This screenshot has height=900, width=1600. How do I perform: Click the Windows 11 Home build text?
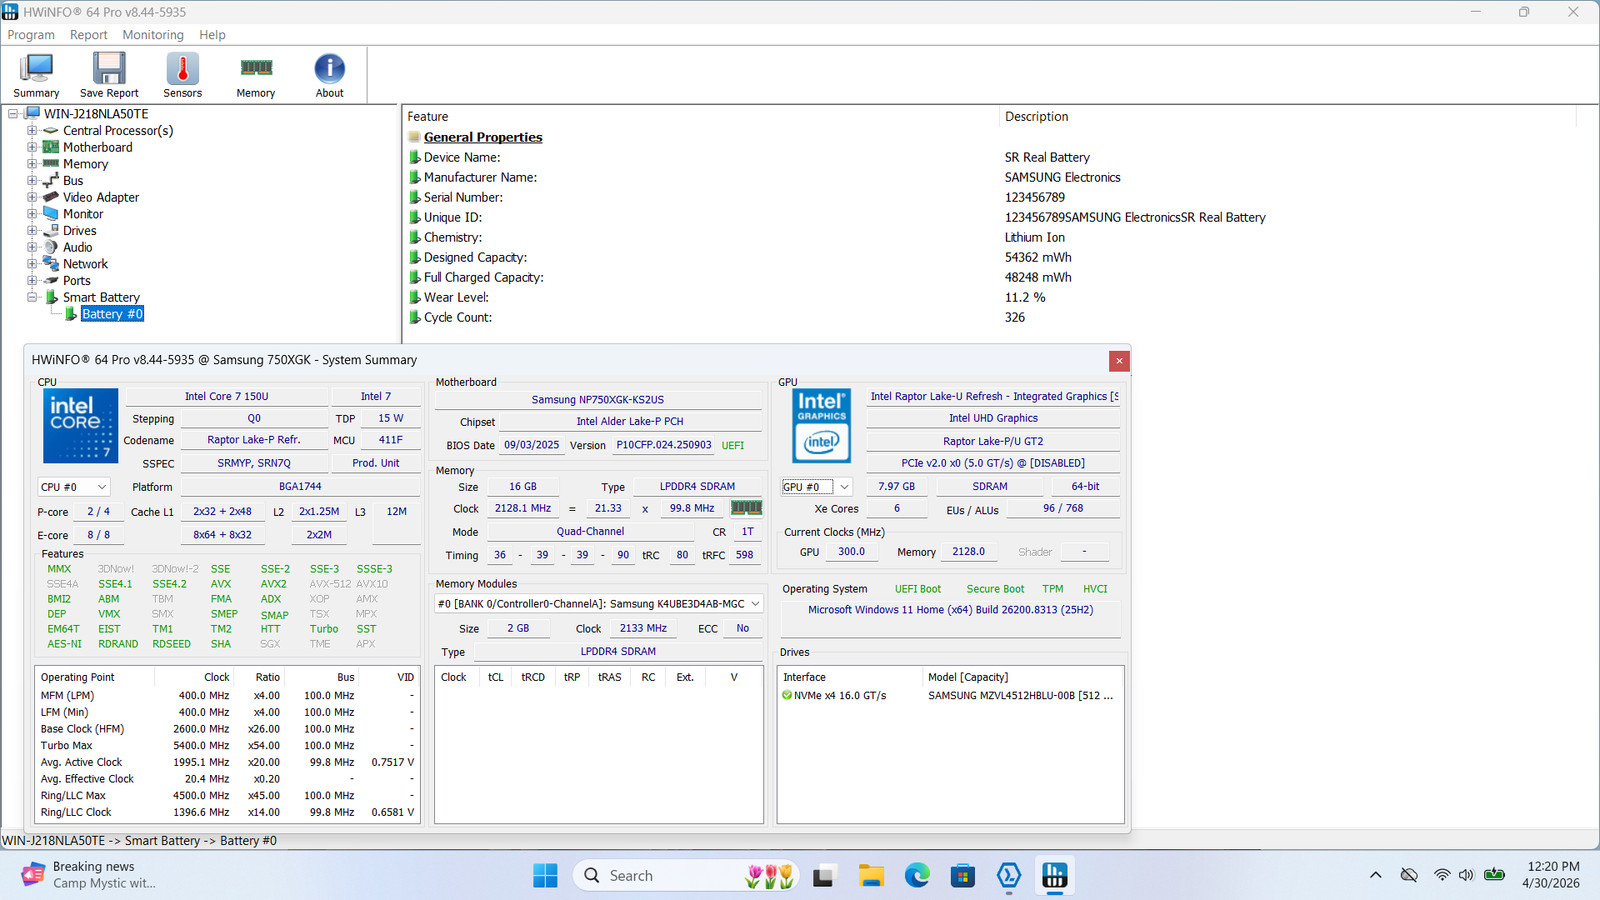tap(950, 610)
